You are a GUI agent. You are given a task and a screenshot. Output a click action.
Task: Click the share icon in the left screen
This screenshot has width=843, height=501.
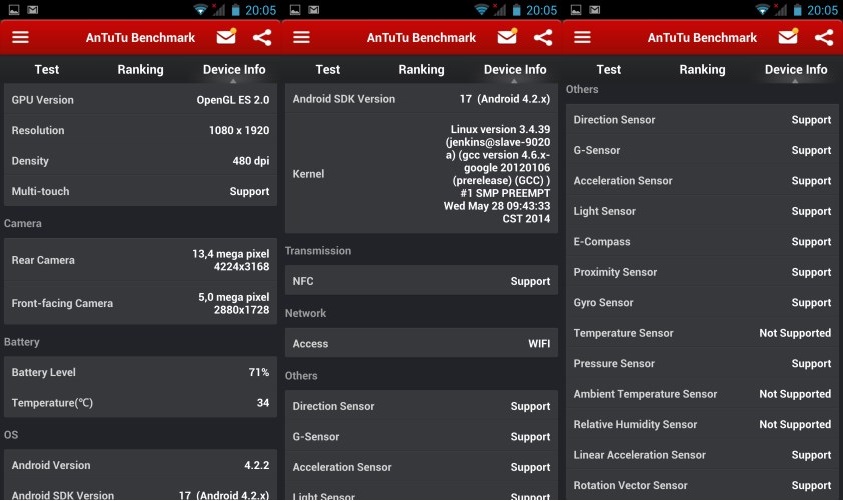pyautogui.click(x=262, y=38)
